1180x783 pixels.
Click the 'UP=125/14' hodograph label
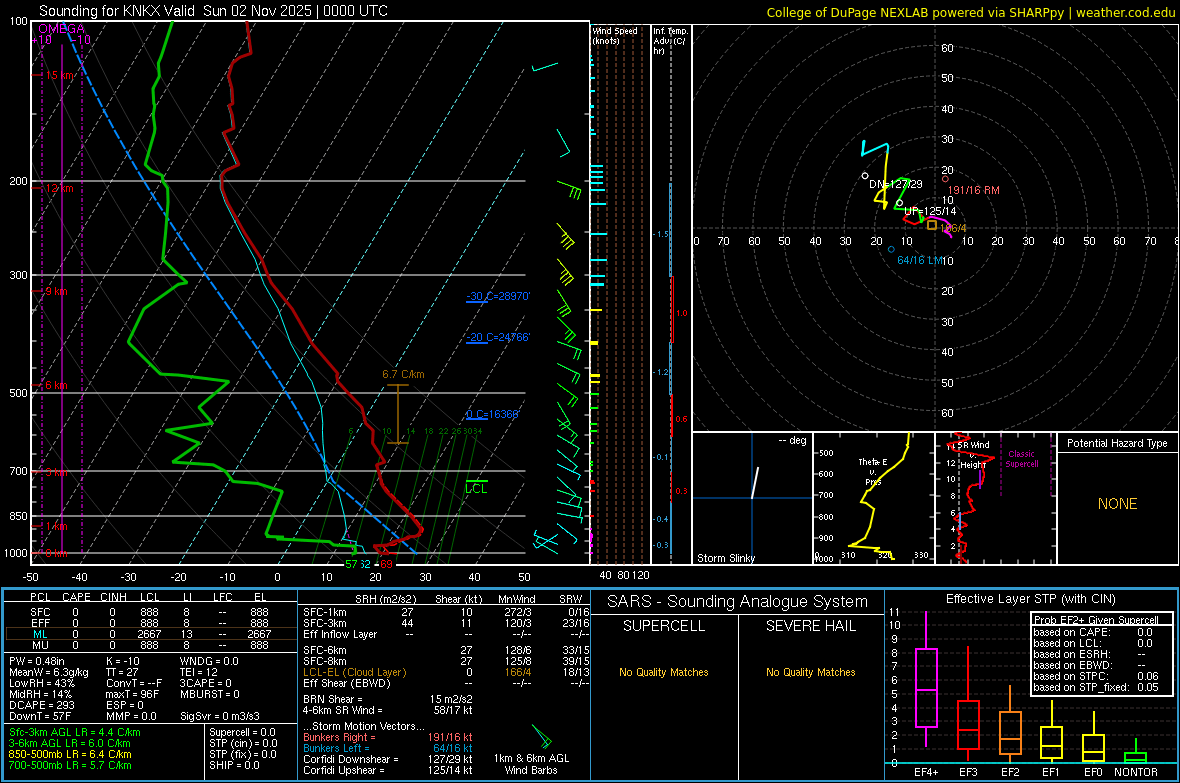[930, 212]
